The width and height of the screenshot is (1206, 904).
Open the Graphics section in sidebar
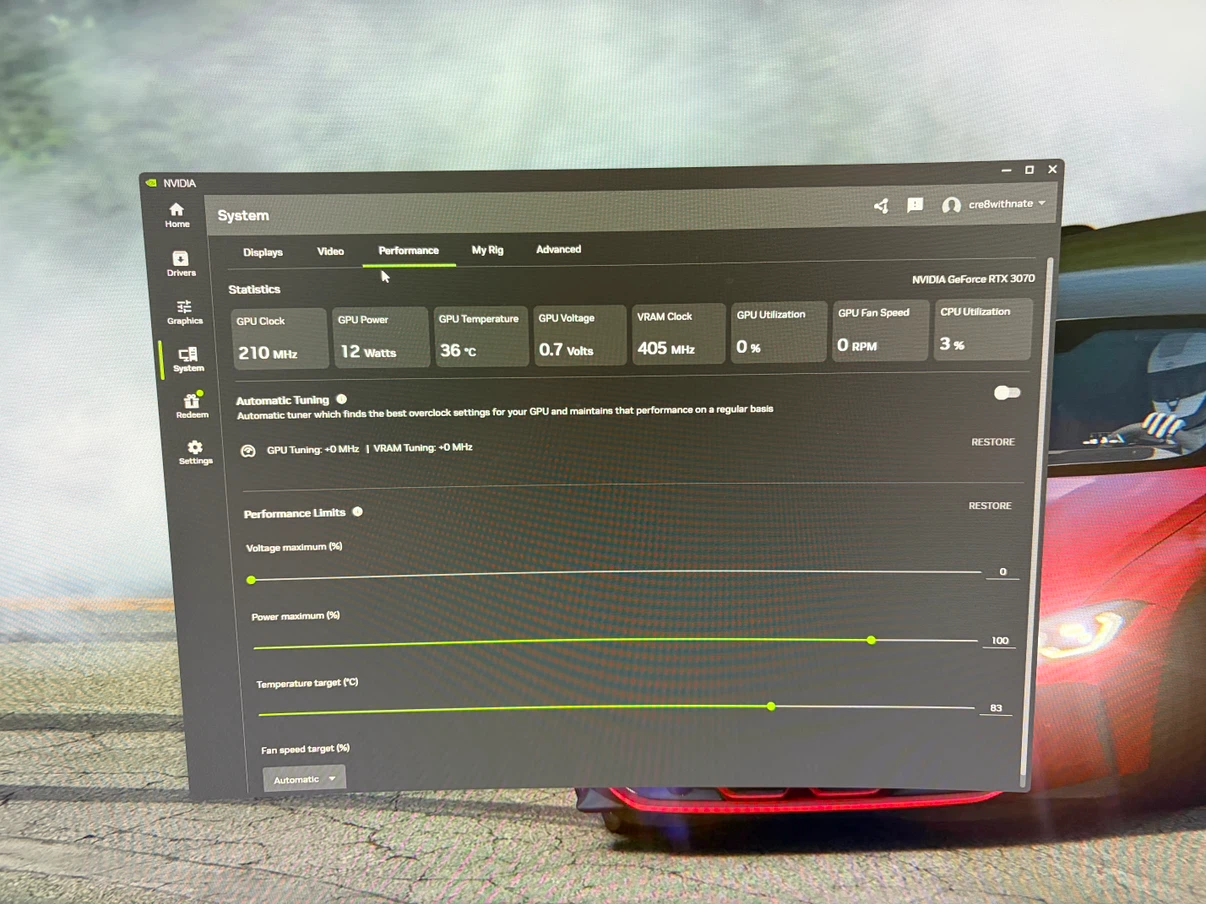point(184,312)
